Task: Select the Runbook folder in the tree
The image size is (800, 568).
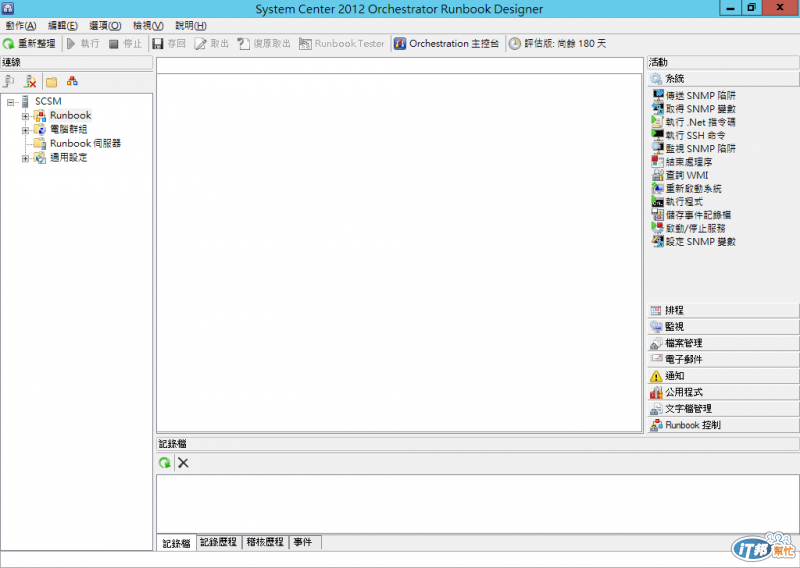Action: (x=70, y=115)
